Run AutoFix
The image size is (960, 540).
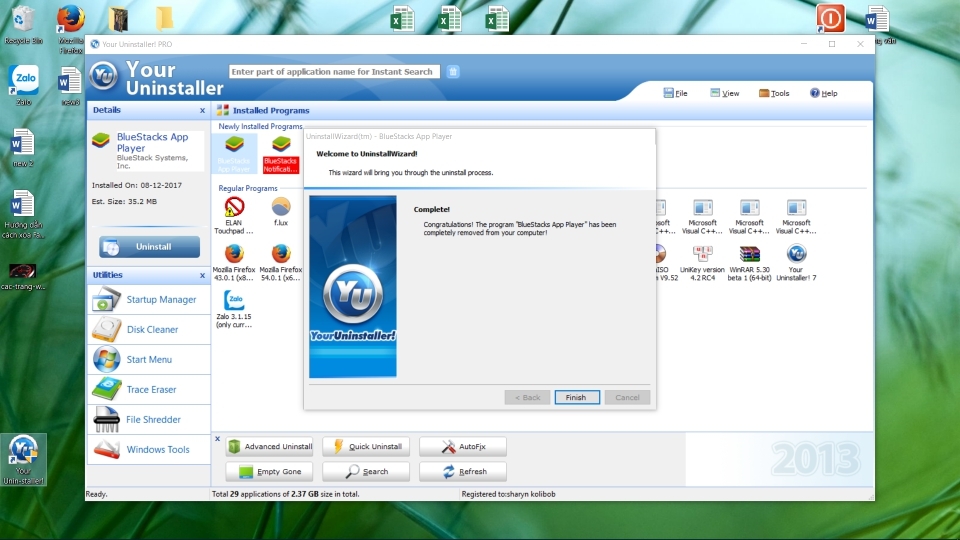tap(463, 446)
